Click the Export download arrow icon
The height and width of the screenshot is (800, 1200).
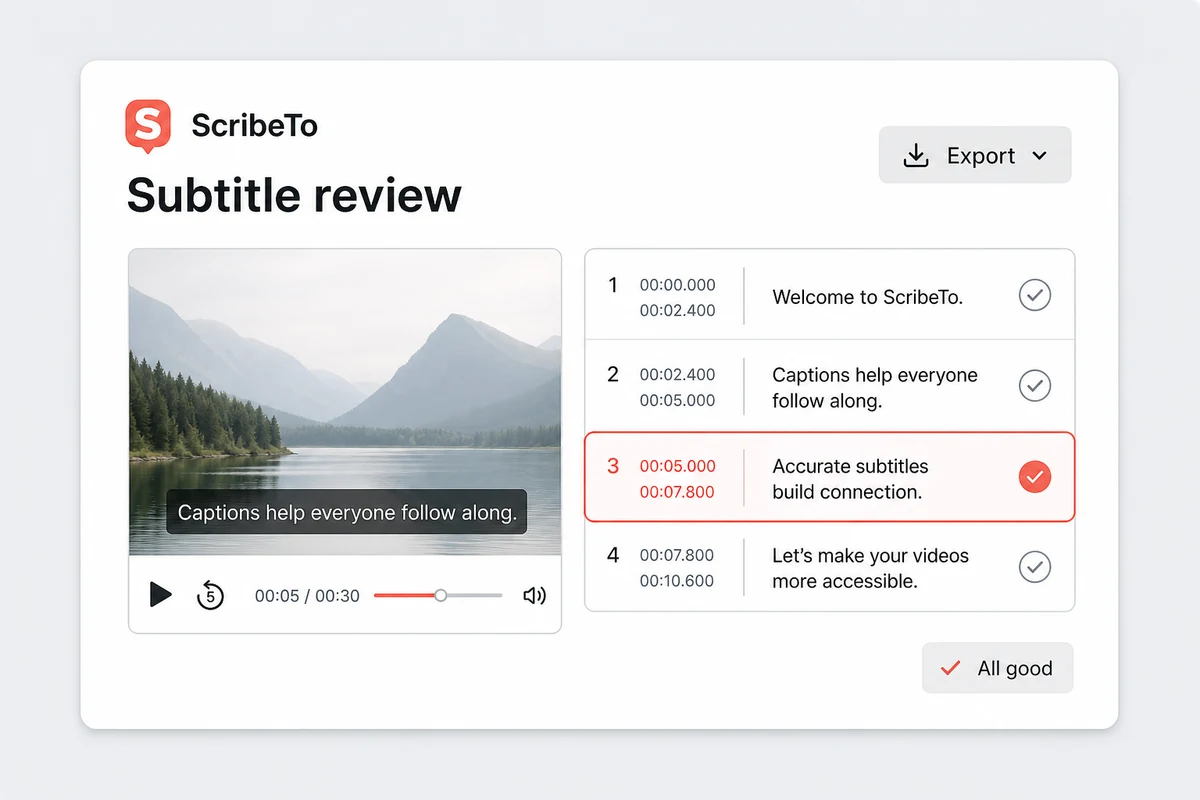point(915,155)
